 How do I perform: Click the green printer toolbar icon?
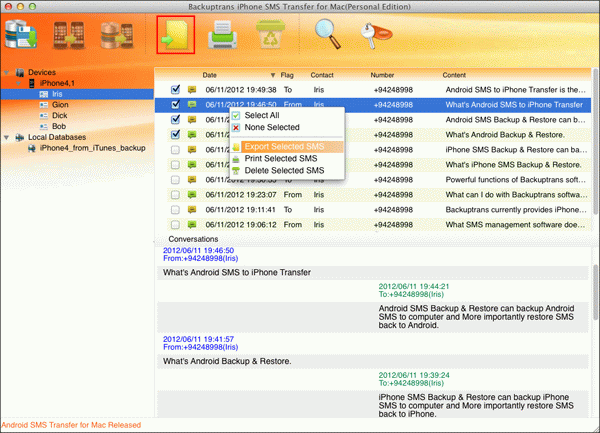click(x=222, y=35)
